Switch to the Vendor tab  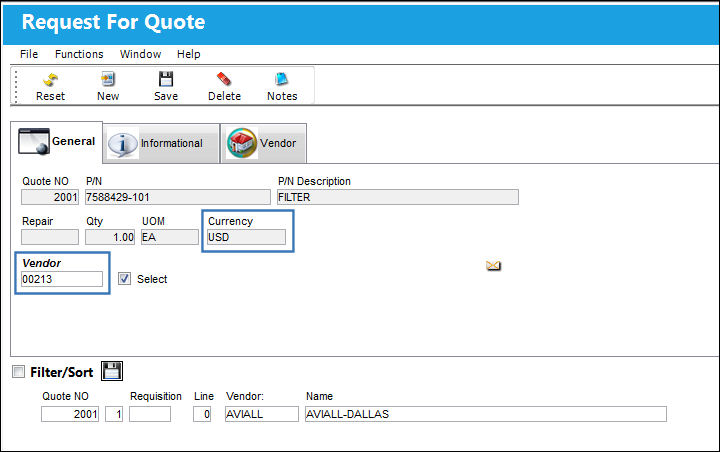coord(264,143)
